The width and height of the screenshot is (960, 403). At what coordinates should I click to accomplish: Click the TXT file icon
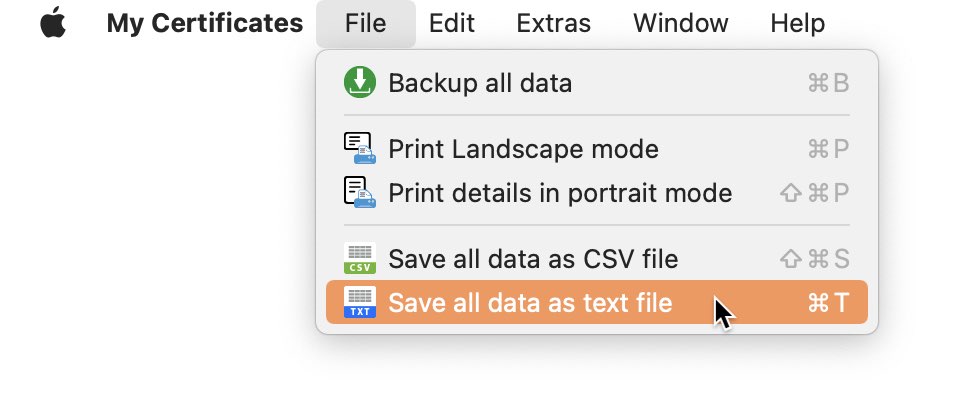[360, 303]
